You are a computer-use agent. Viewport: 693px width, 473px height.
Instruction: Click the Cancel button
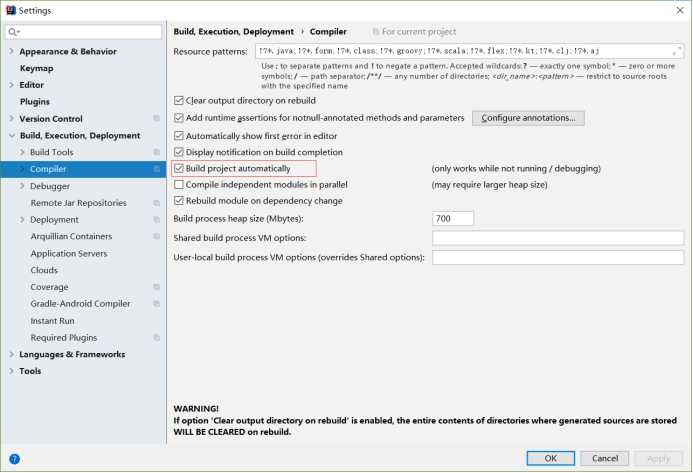605,458
